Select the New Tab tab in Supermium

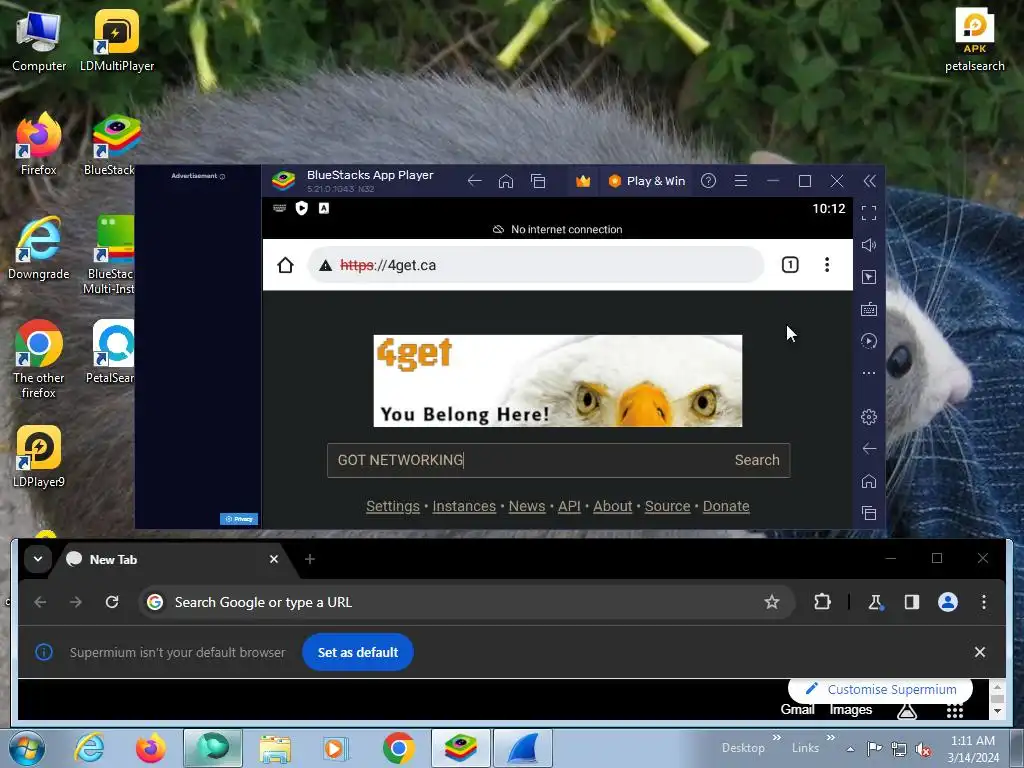170,560
